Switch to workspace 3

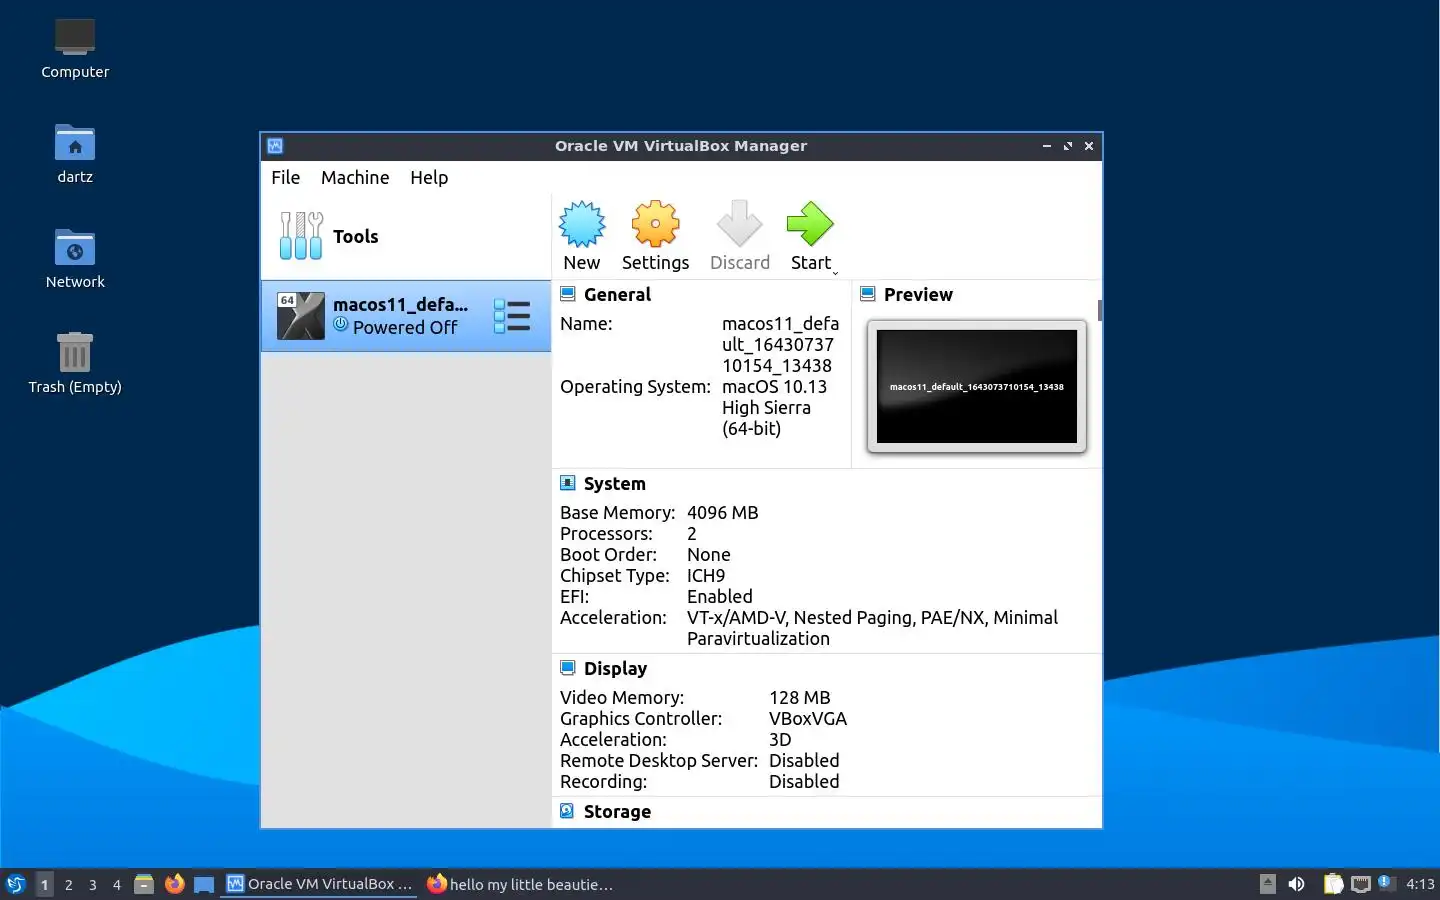point(93,884)
